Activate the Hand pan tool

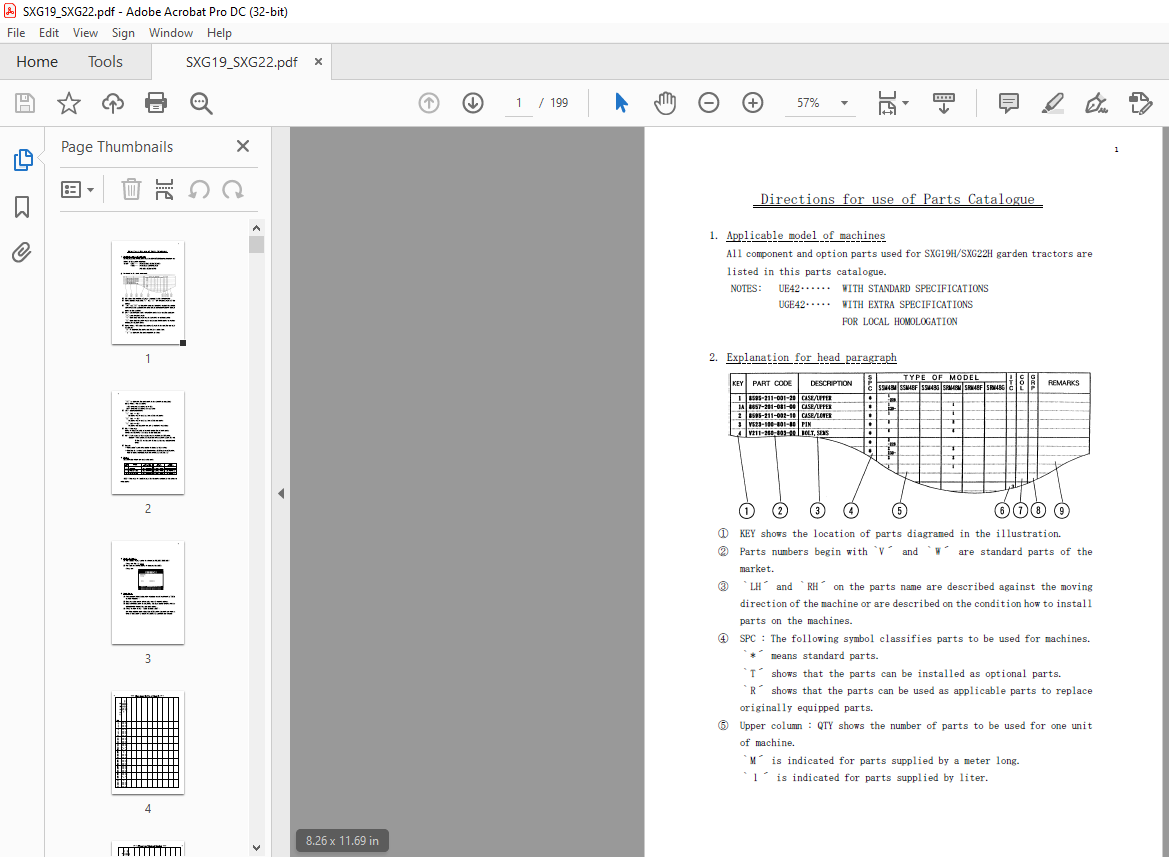[664, 103]
